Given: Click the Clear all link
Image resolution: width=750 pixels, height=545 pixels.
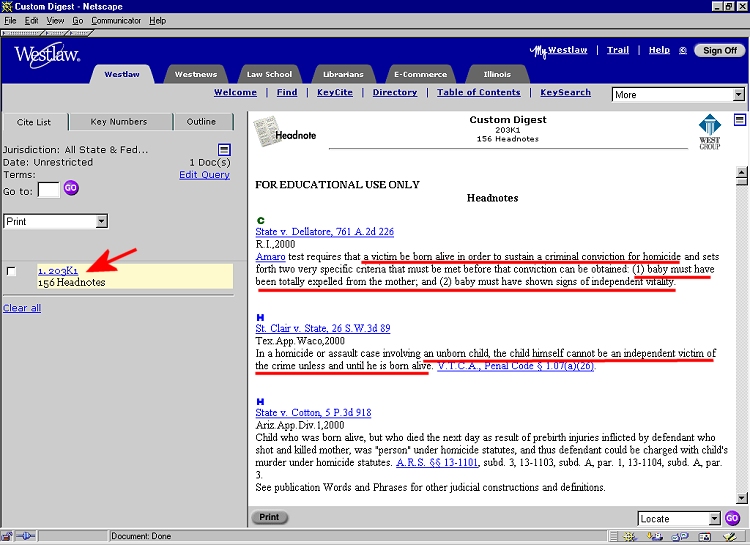Looking at the screenshot, I should (22, 308).
